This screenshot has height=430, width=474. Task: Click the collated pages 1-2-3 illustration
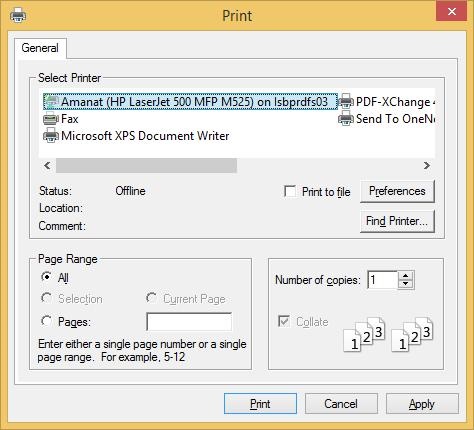click(x=388, y=334)
